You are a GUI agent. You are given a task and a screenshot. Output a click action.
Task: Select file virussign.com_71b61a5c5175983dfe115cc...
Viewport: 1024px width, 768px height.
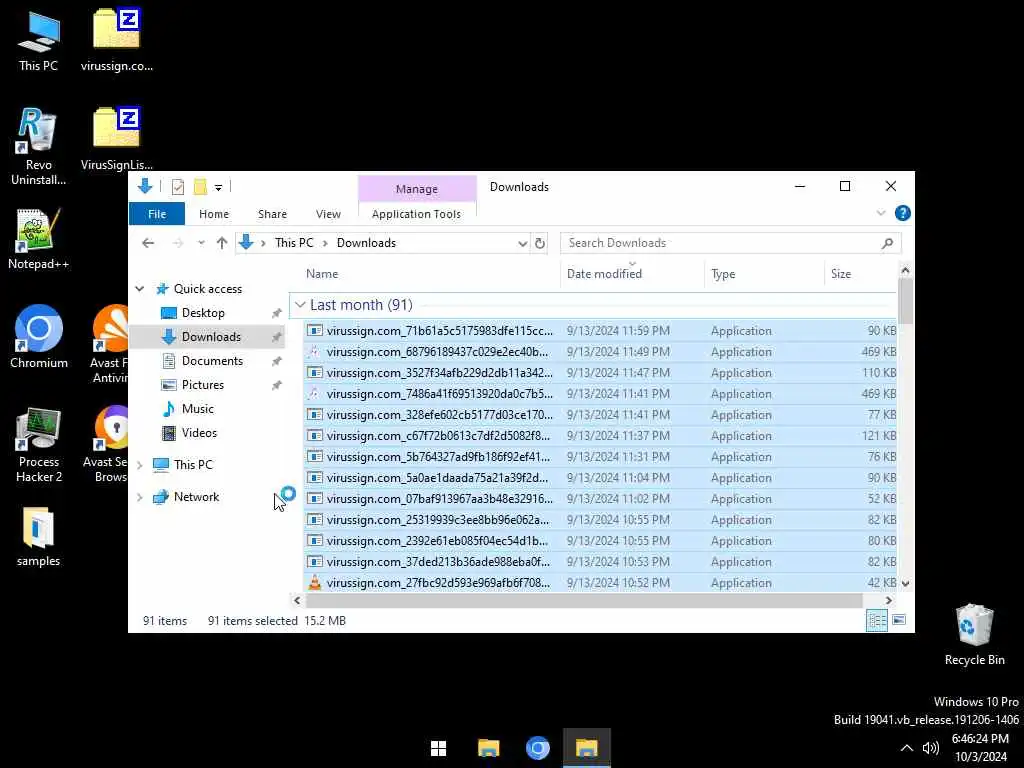pos(600,331)
